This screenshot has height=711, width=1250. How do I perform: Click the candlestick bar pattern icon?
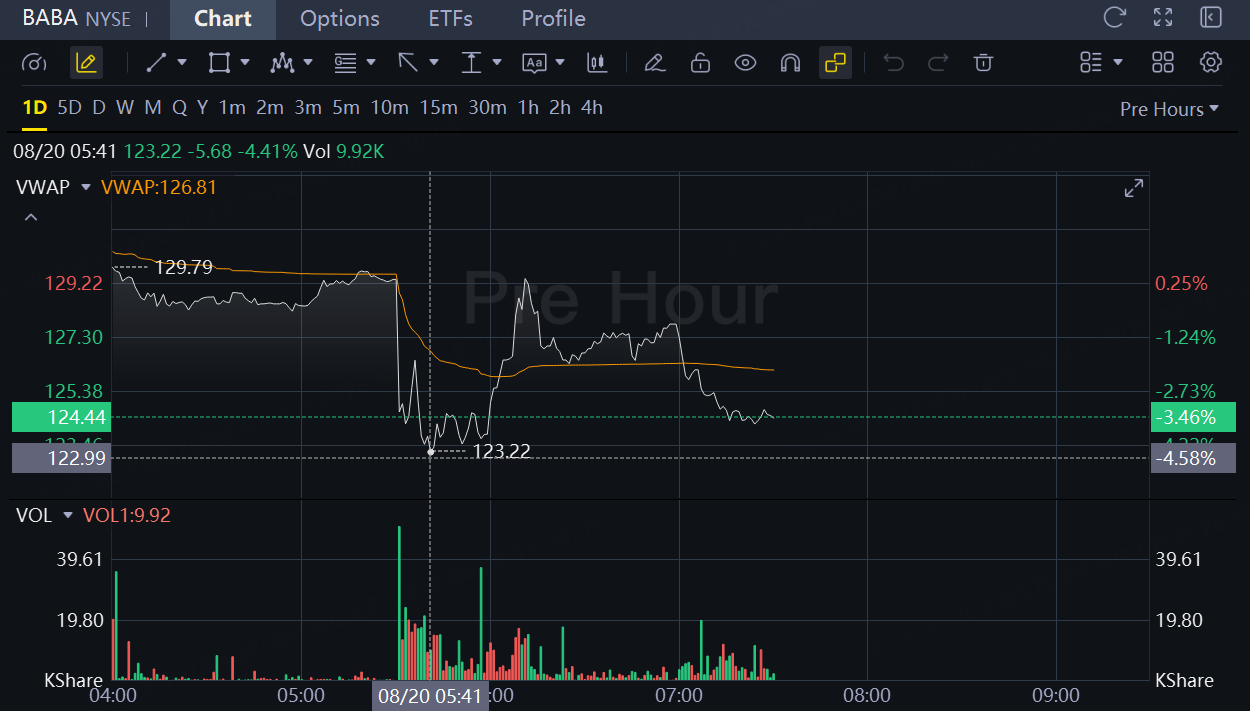point(597,63)
